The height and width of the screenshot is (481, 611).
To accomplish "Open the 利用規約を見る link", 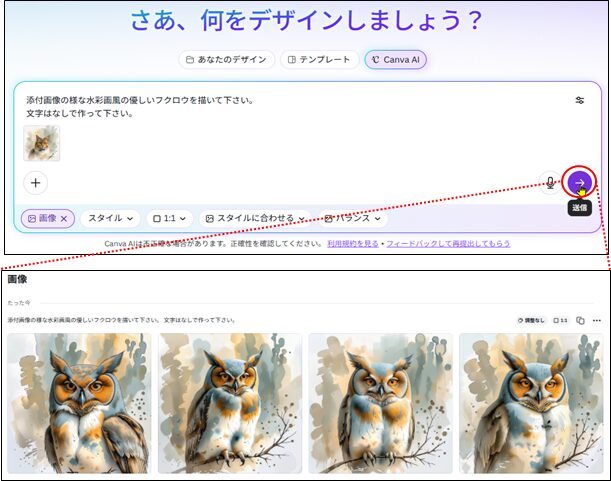I will pos(352,243).
